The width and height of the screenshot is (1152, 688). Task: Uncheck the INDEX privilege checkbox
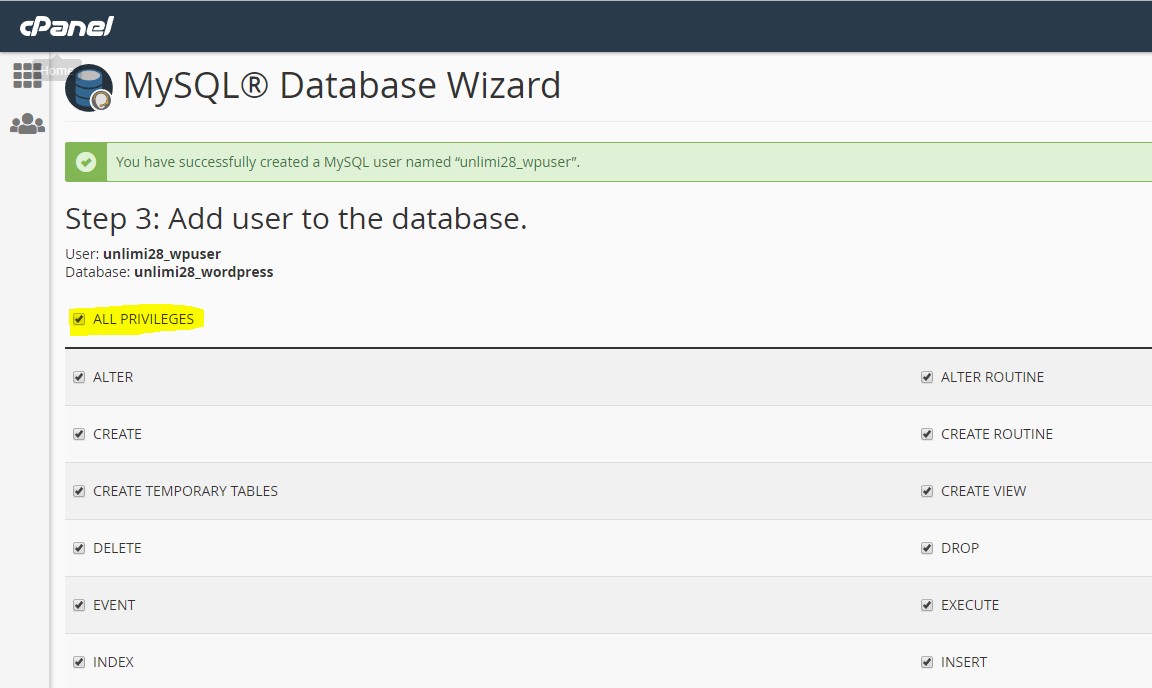coord(79,662)
